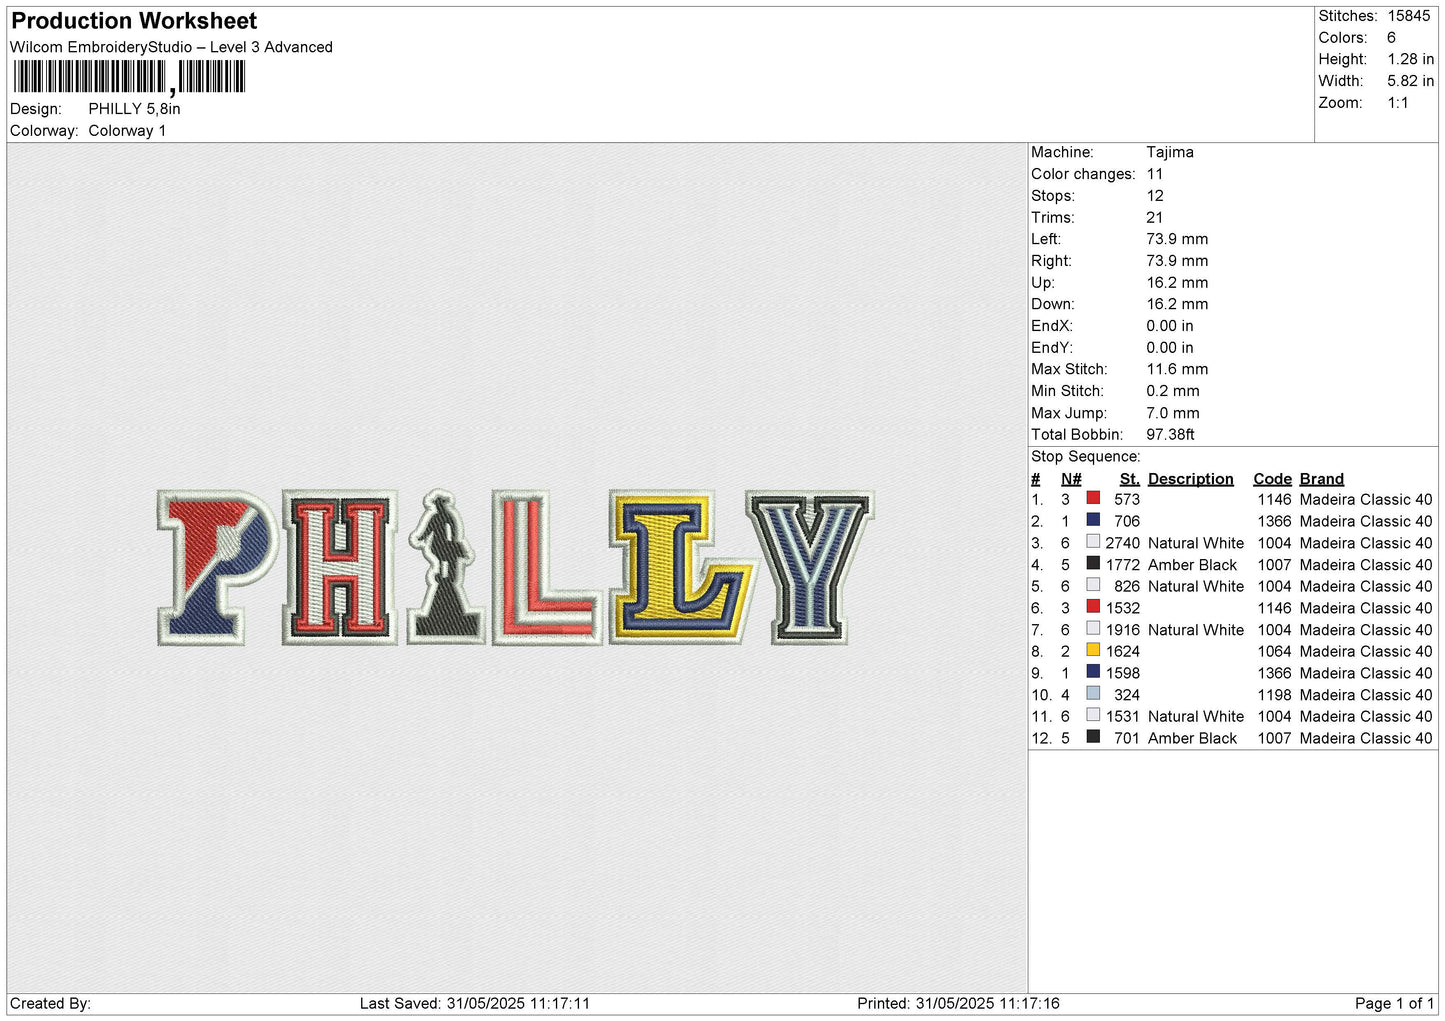This screenshot has height=1021, width=1445.
Task: Click the red swatch in stop row 1
Action: point(1093,498)
